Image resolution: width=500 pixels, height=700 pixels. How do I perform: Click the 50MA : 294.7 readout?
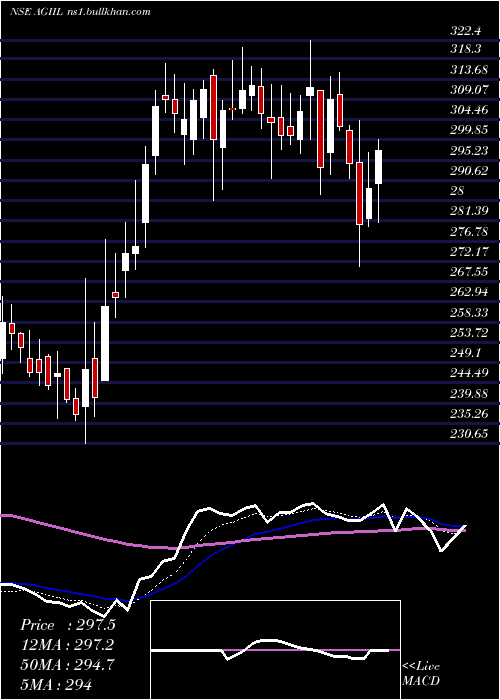67,664
